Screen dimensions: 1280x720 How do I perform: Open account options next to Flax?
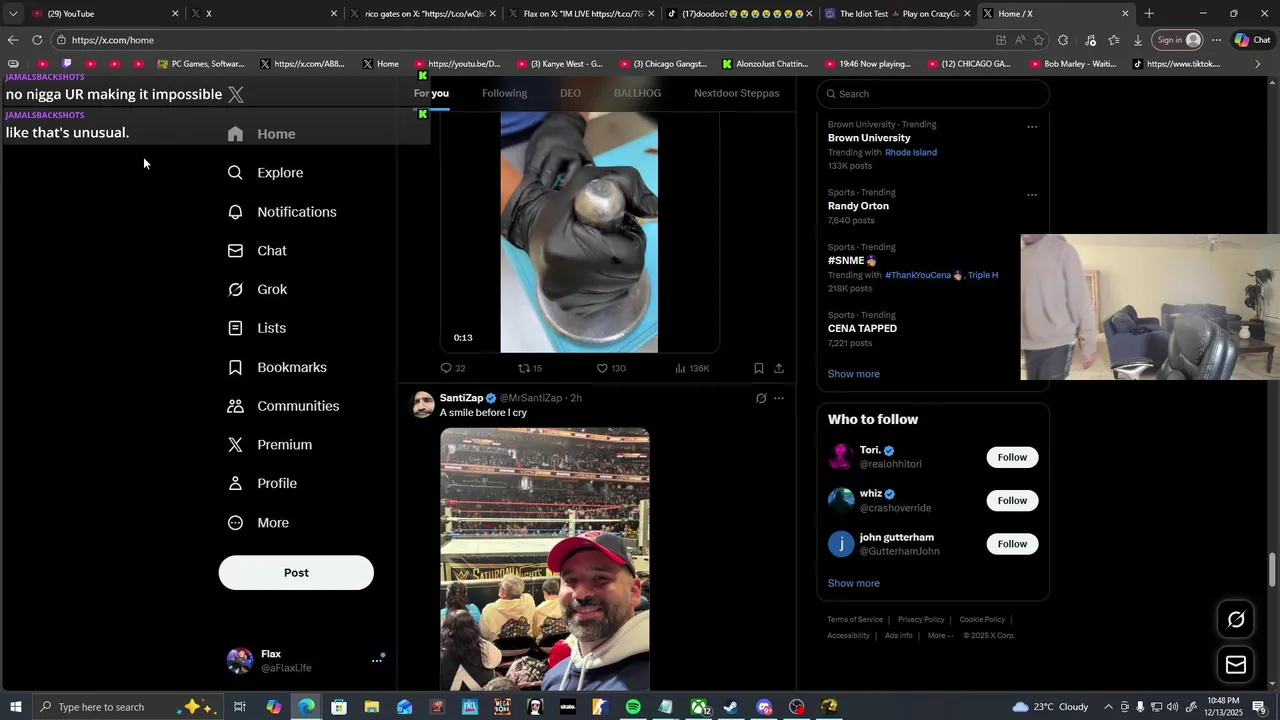[377, 660]
